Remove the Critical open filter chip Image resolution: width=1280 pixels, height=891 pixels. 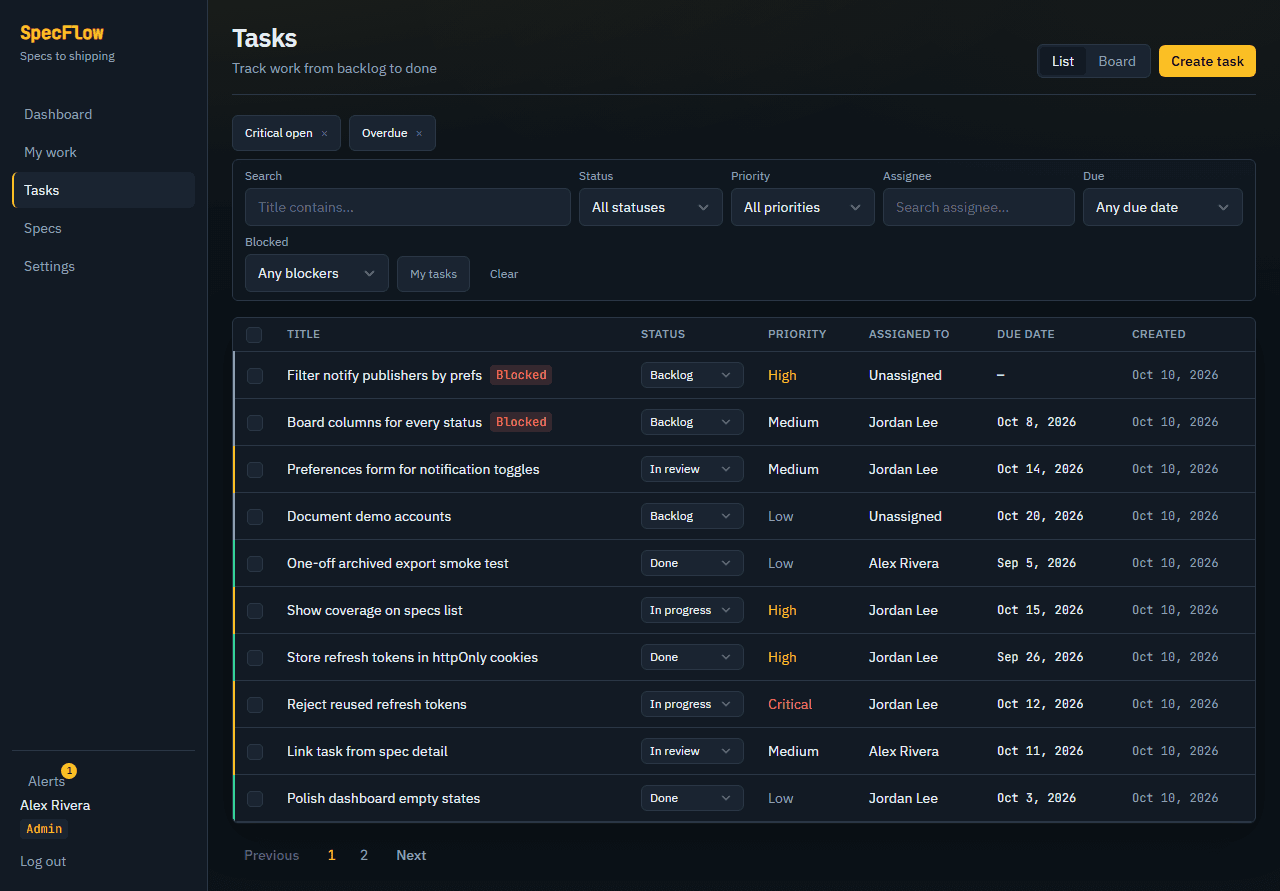(324, 134)
